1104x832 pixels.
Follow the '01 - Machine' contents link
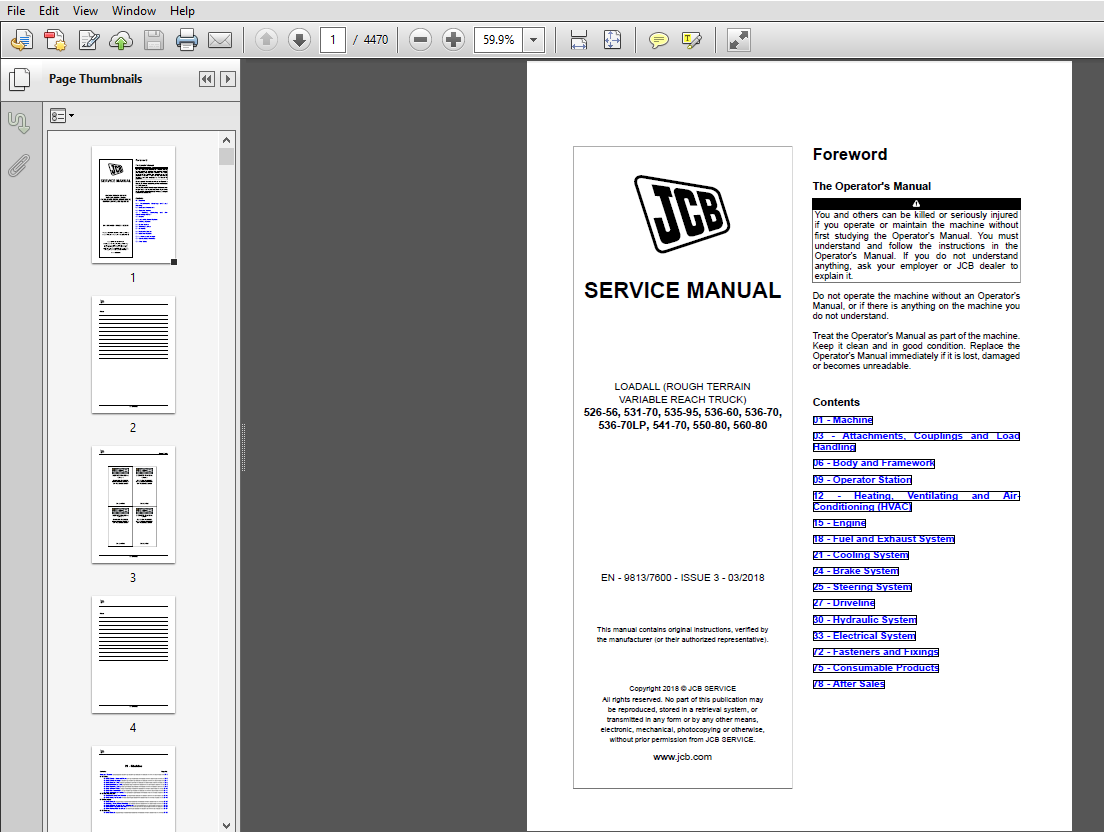click(x=843, y=420)
